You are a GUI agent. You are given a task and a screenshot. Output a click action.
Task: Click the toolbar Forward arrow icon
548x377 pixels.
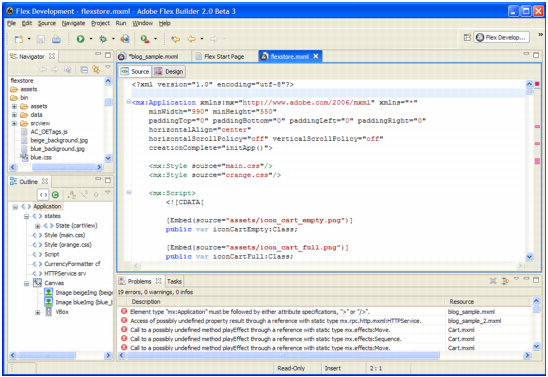214,39
